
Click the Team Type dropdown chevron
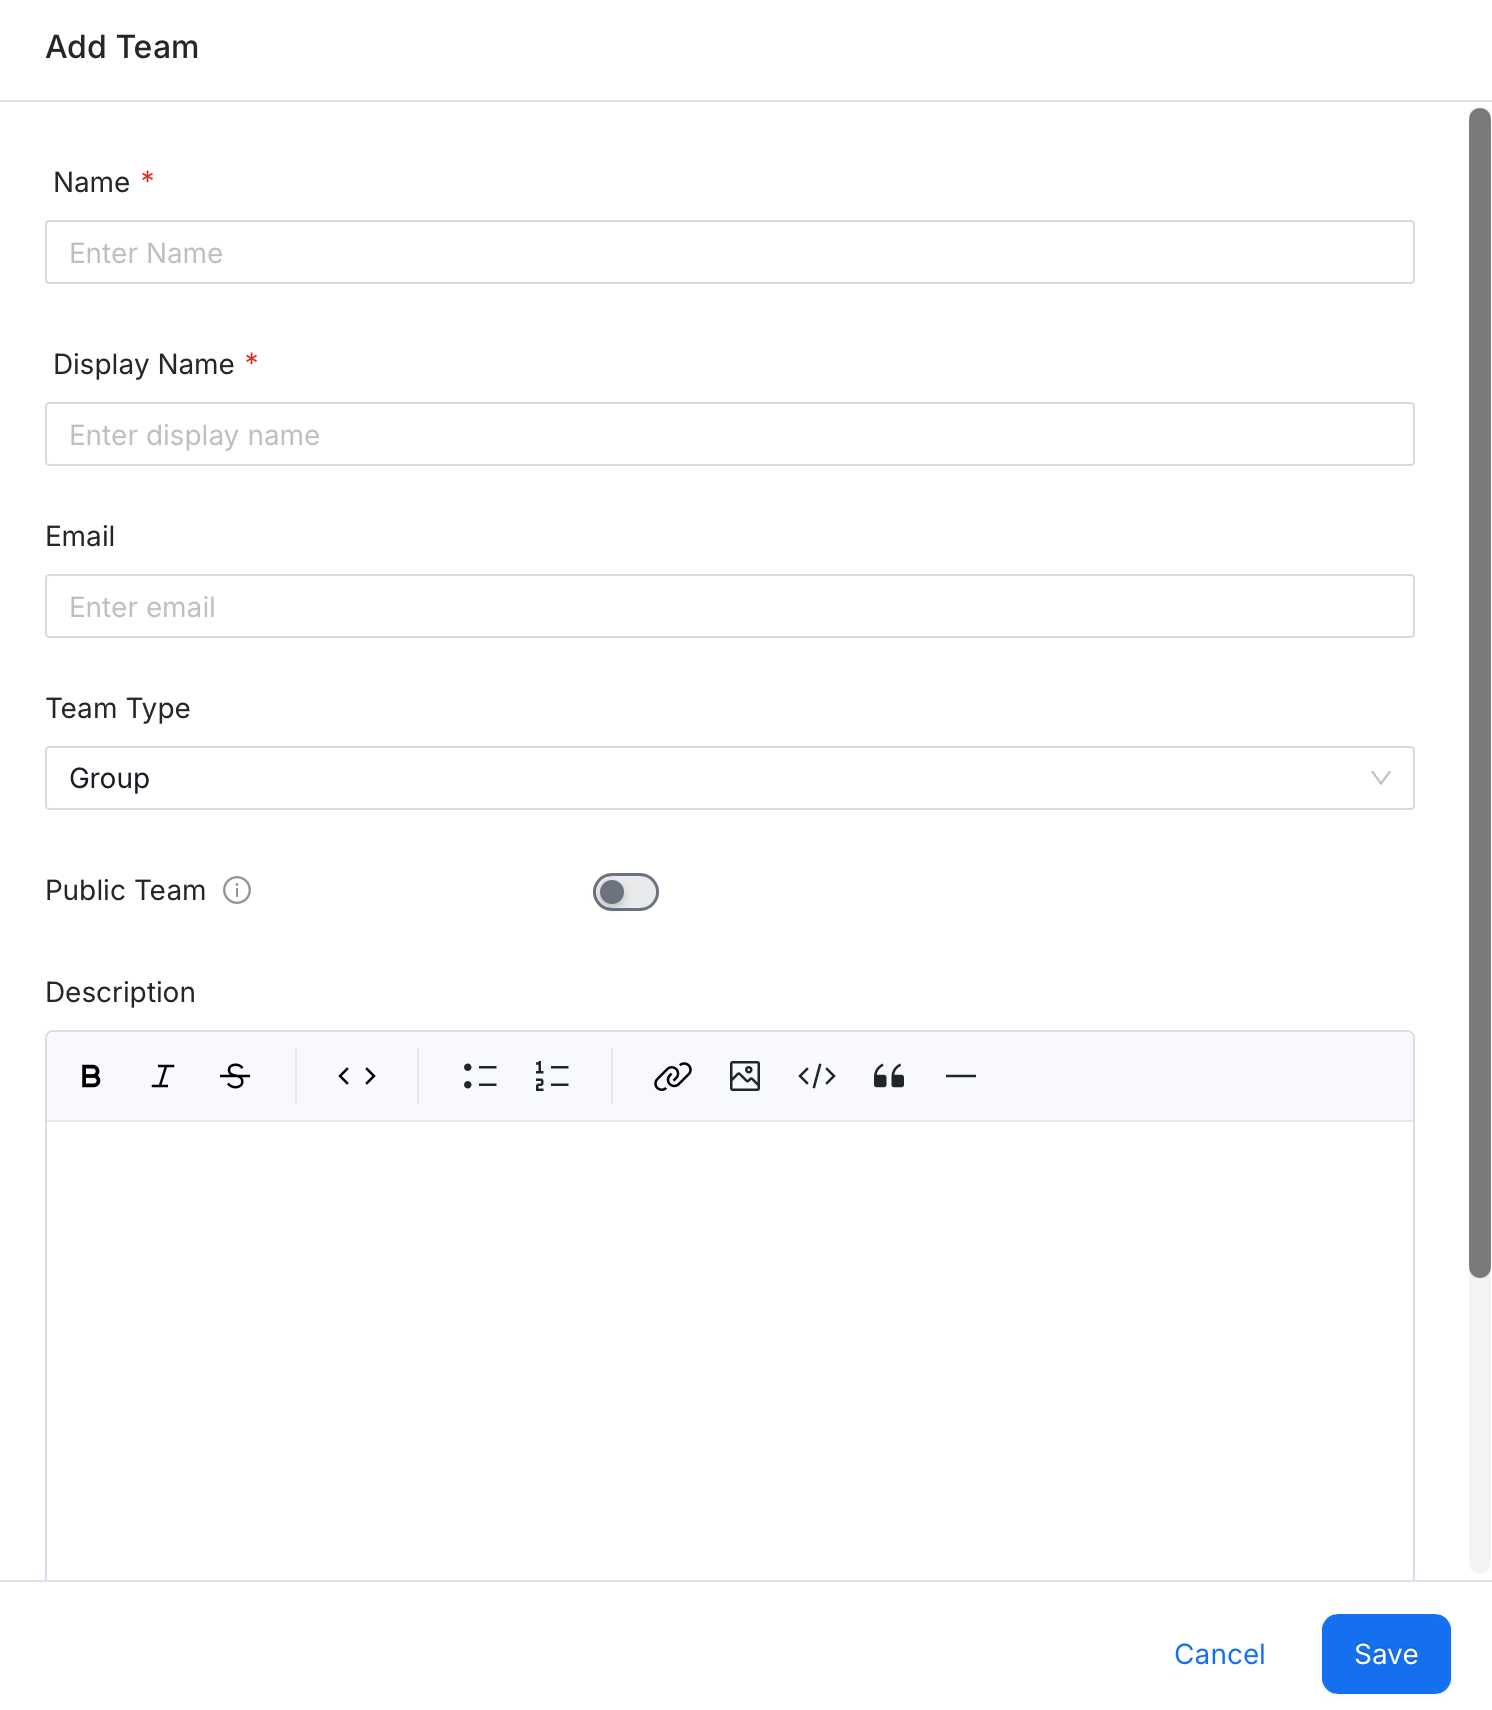[x=1381, y=778]
